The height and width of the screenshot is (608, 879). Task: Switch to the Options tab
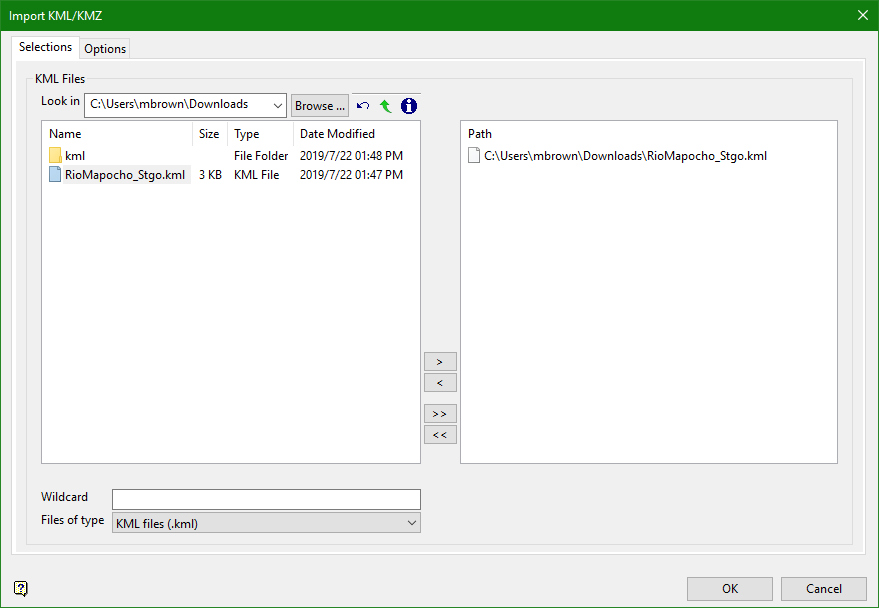click(105, 49)
